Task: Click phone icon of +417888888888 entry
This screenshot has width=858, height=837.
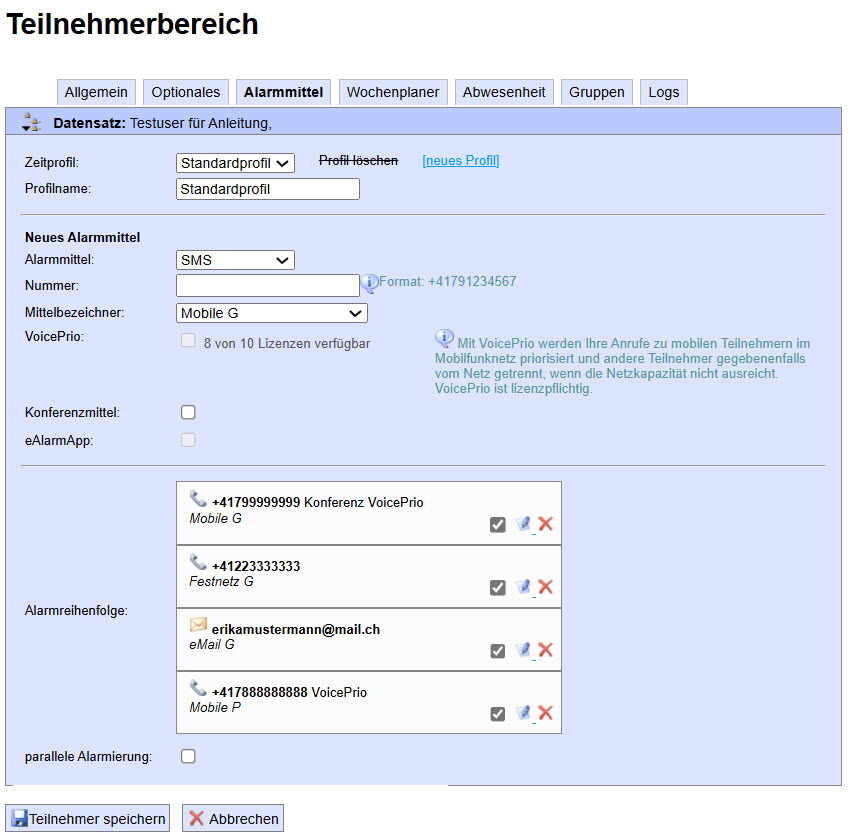Action: (198, 688)
